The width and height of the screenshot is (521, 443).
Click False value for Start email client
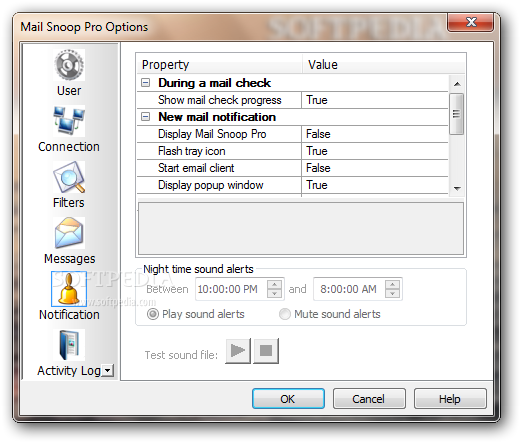point(375,168)
